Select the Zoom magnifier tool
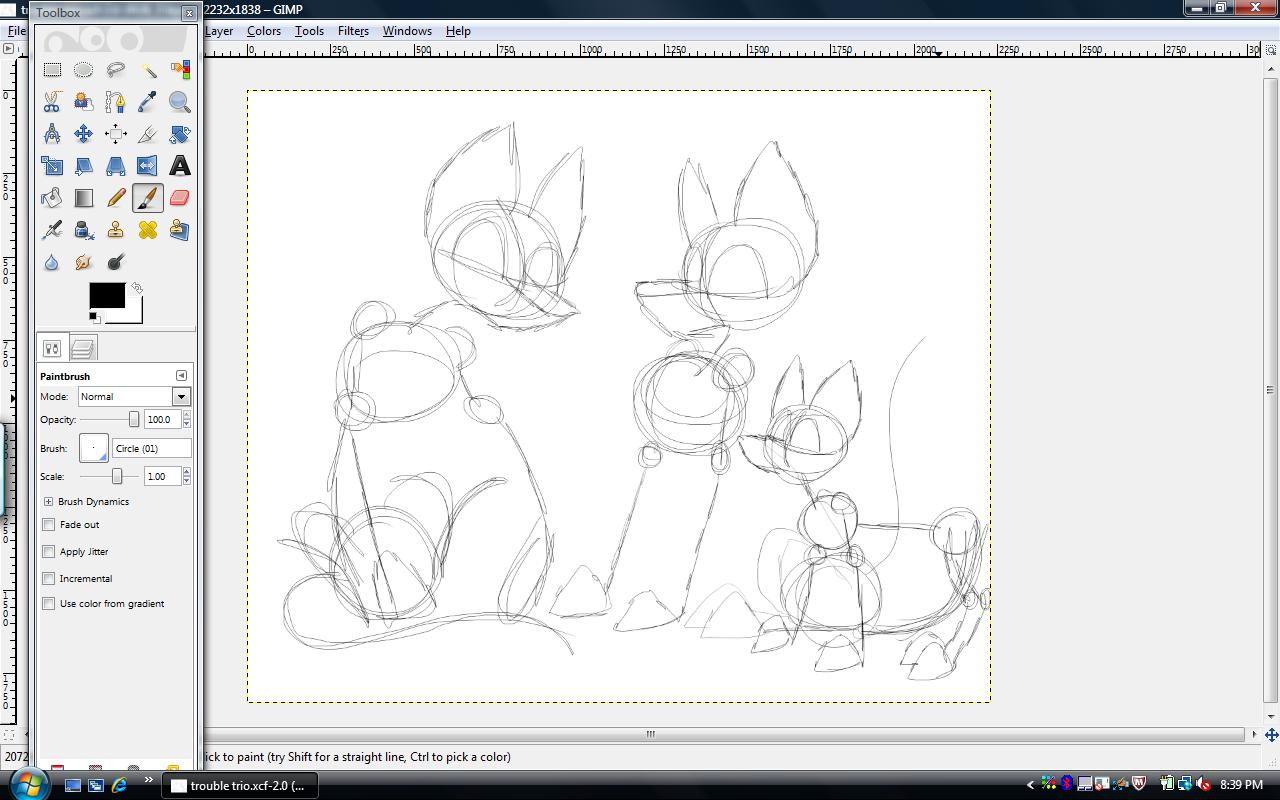 tap(180, 102)
